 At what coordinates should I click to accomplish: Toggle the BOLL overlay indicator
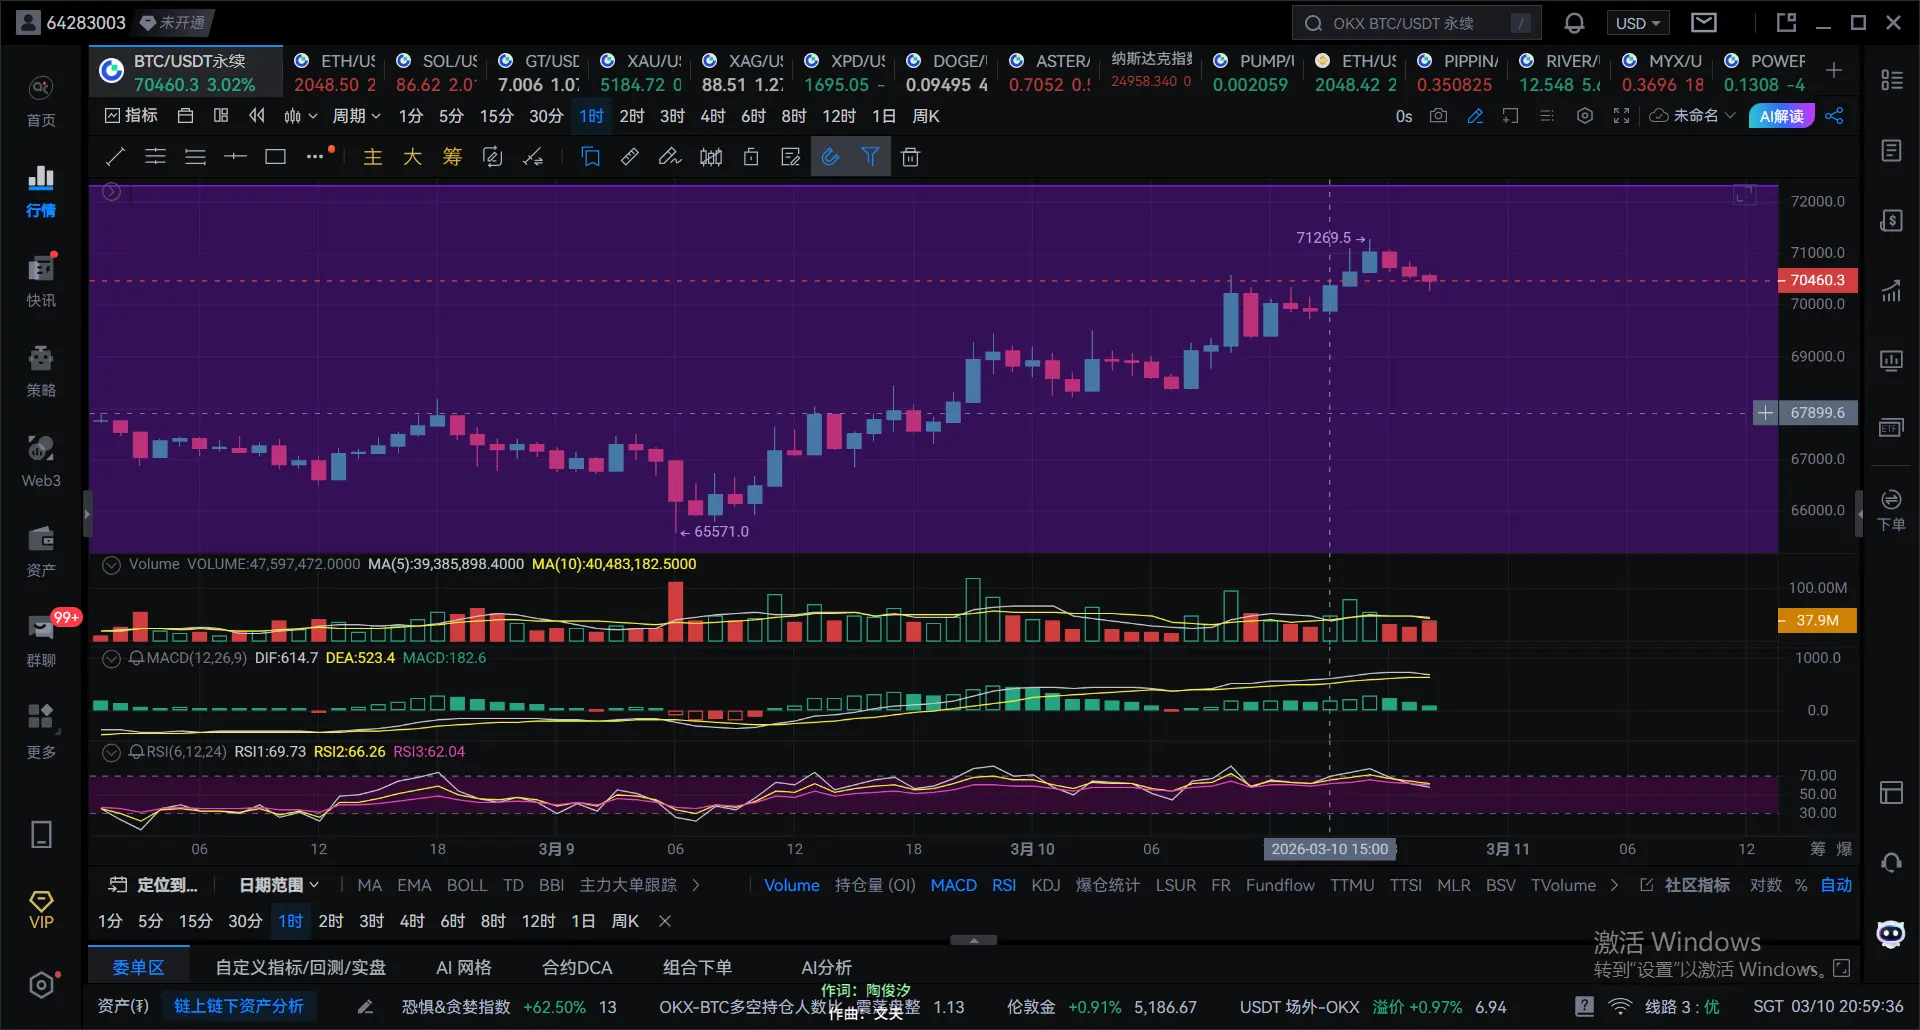(467, 885)
